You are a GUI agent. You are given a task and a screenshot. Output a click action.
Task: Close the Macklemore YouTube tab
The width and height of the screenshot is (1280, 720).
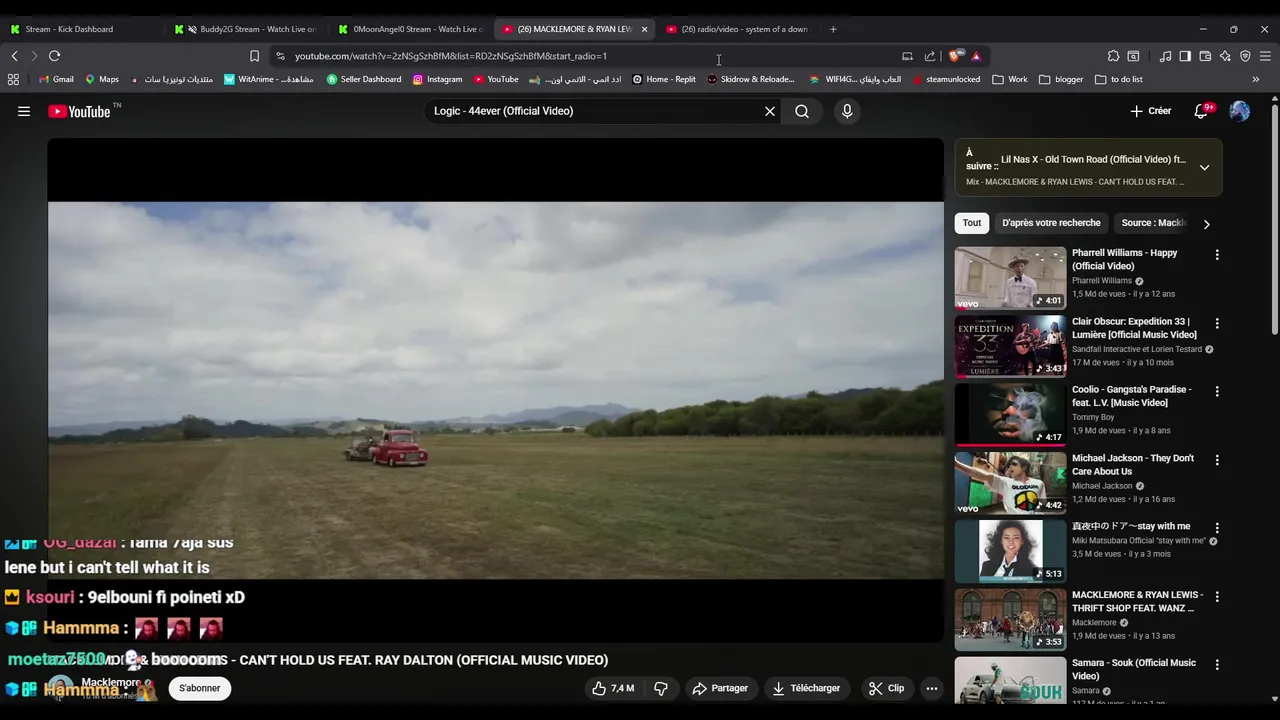[644, 29]
